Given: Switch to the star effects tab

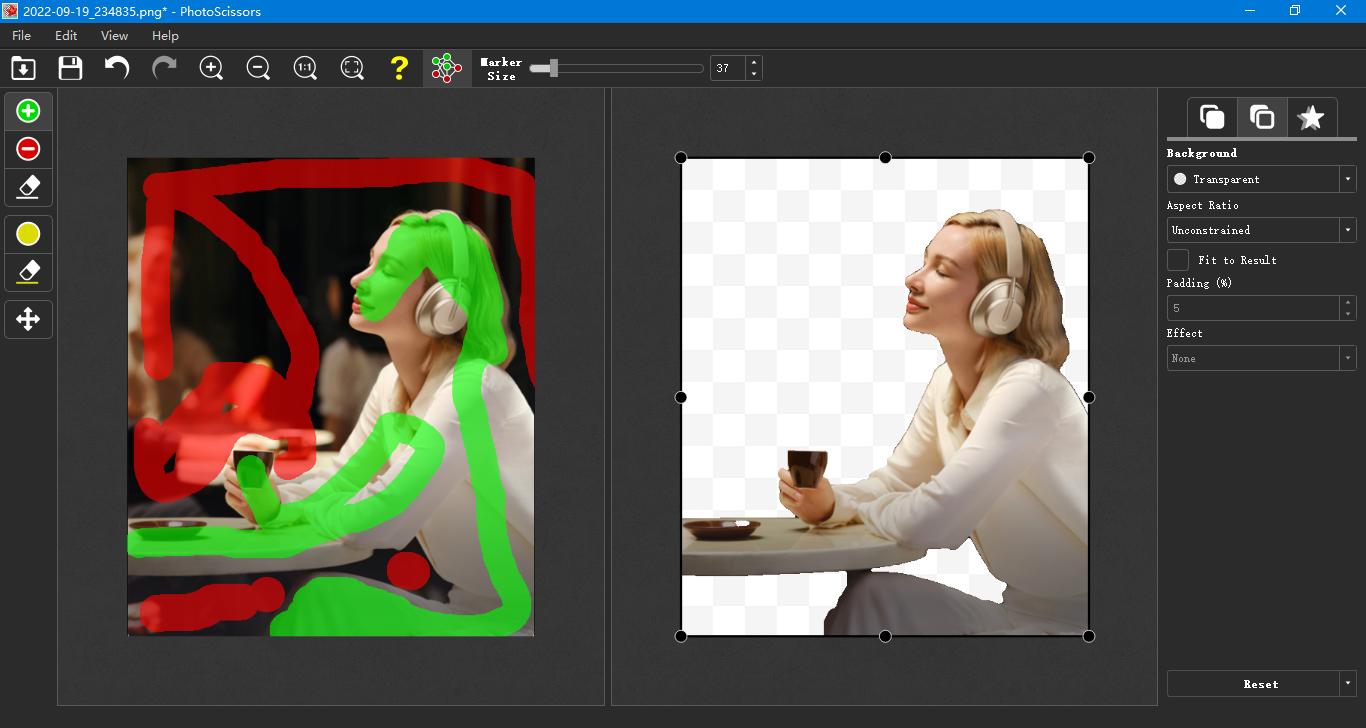Looking at the screenshot, I should click(1313, 117).
